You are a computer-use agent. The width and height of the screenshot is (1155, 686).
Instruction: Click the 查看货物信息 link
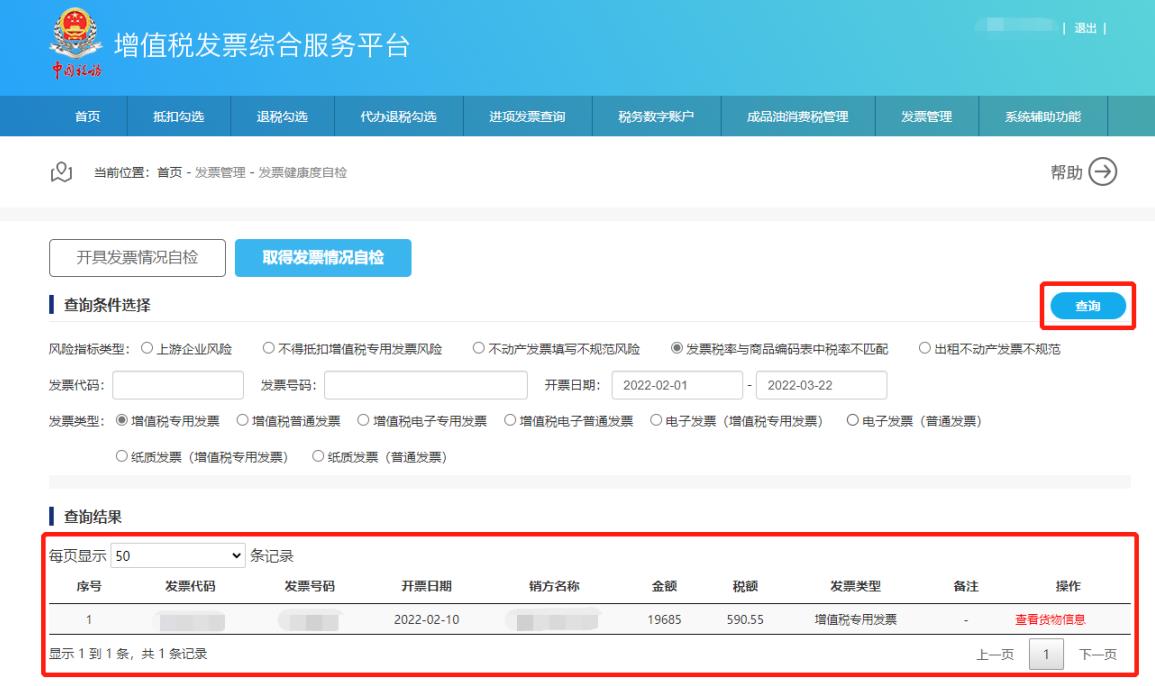coord(1050,619)
